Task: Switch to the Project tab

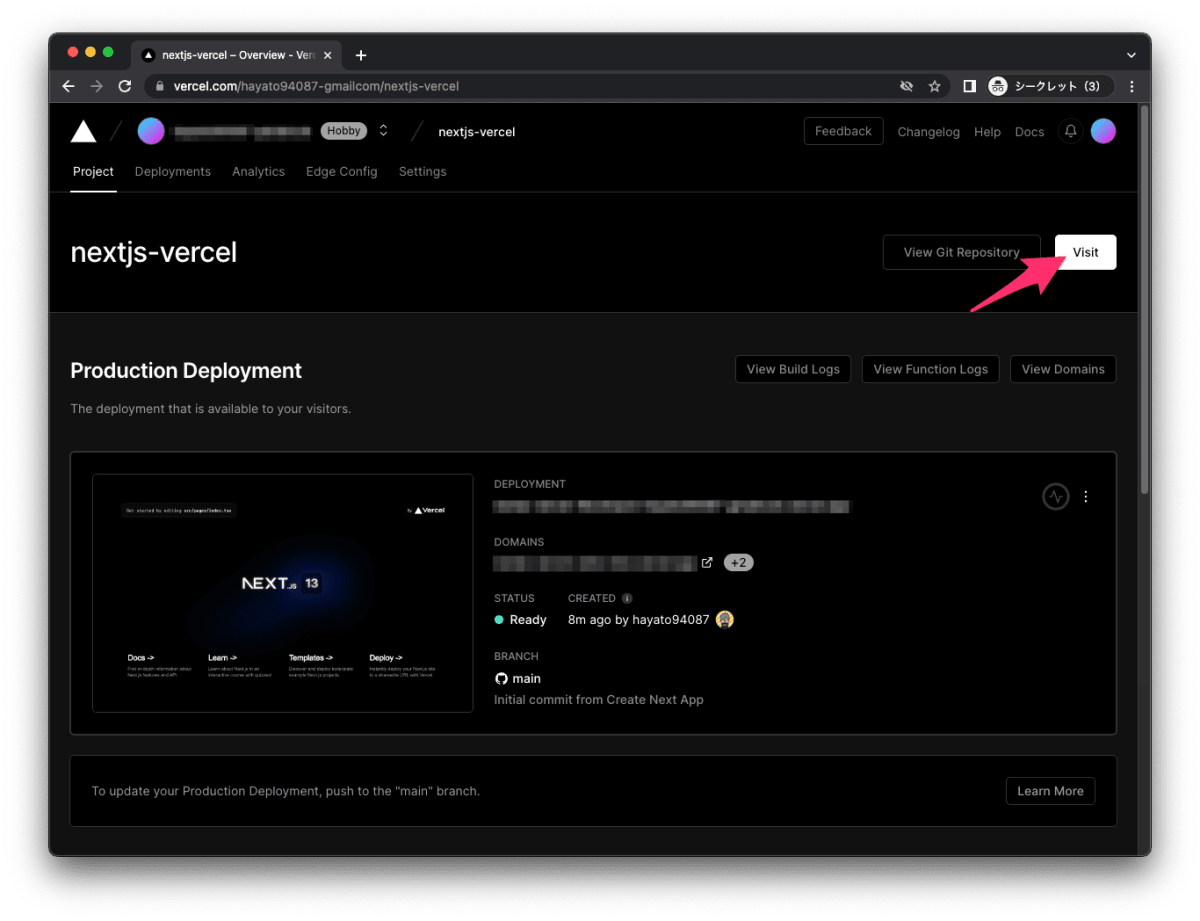Action: [x=93, y=172]
